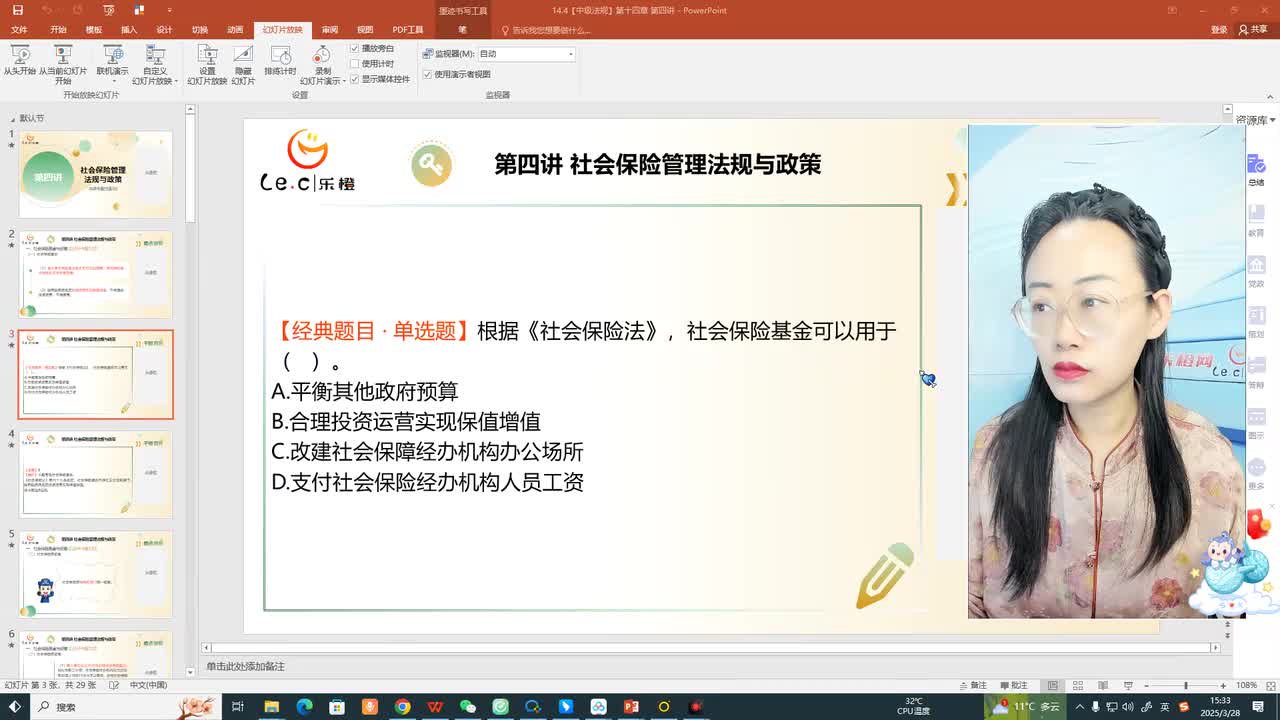Toggle 使用计时 checkbox
1280x720 pixels.
click(354, 63)
